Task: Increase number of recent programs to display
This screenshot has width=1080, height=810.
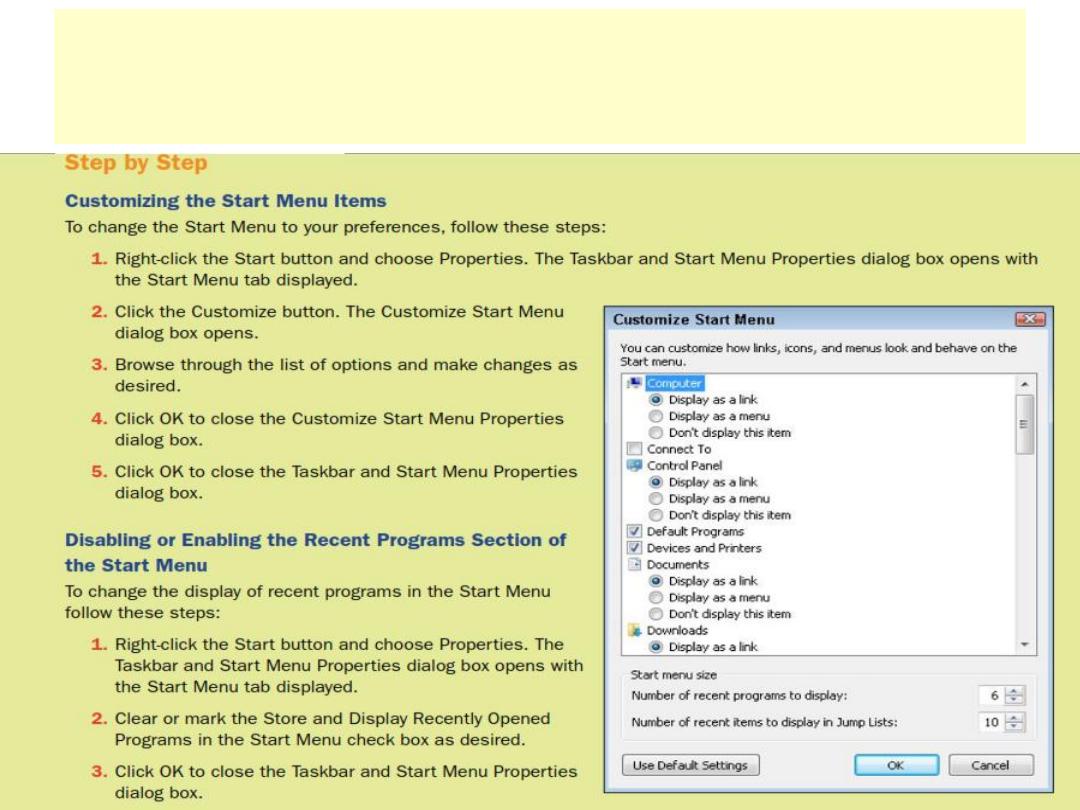Action: tap(1015, 692)
